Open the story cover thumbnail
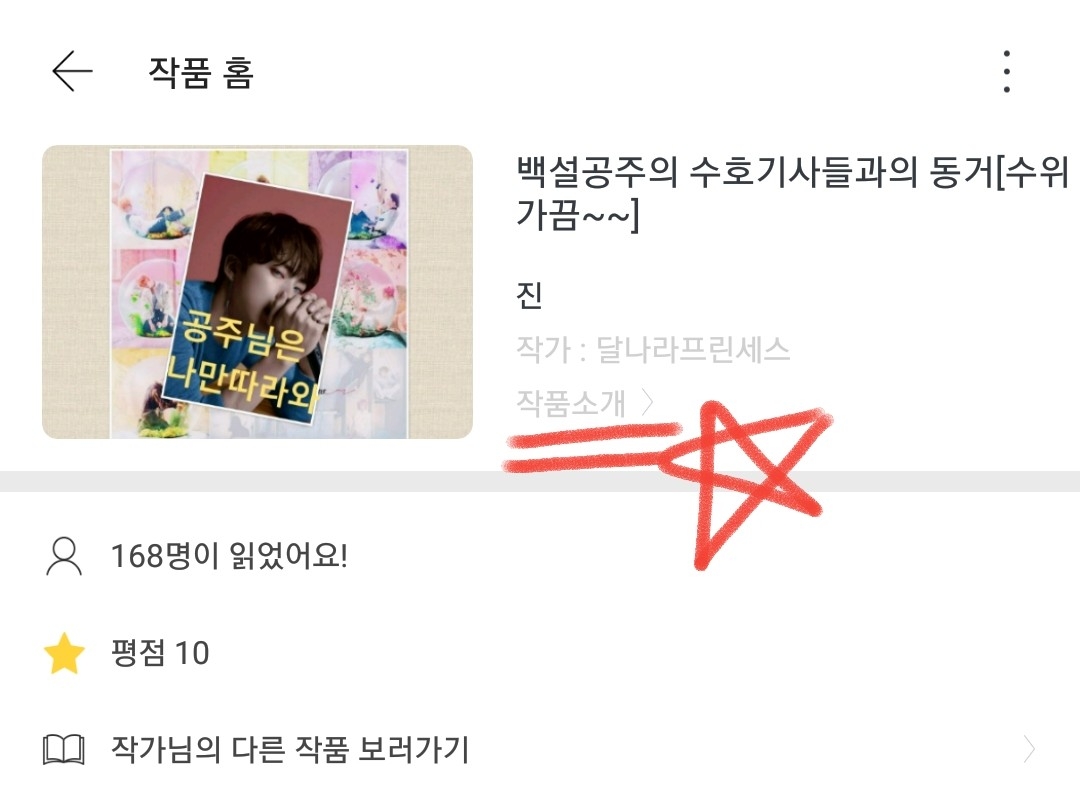The image size is (1080, 810). [x=258, y=292]
